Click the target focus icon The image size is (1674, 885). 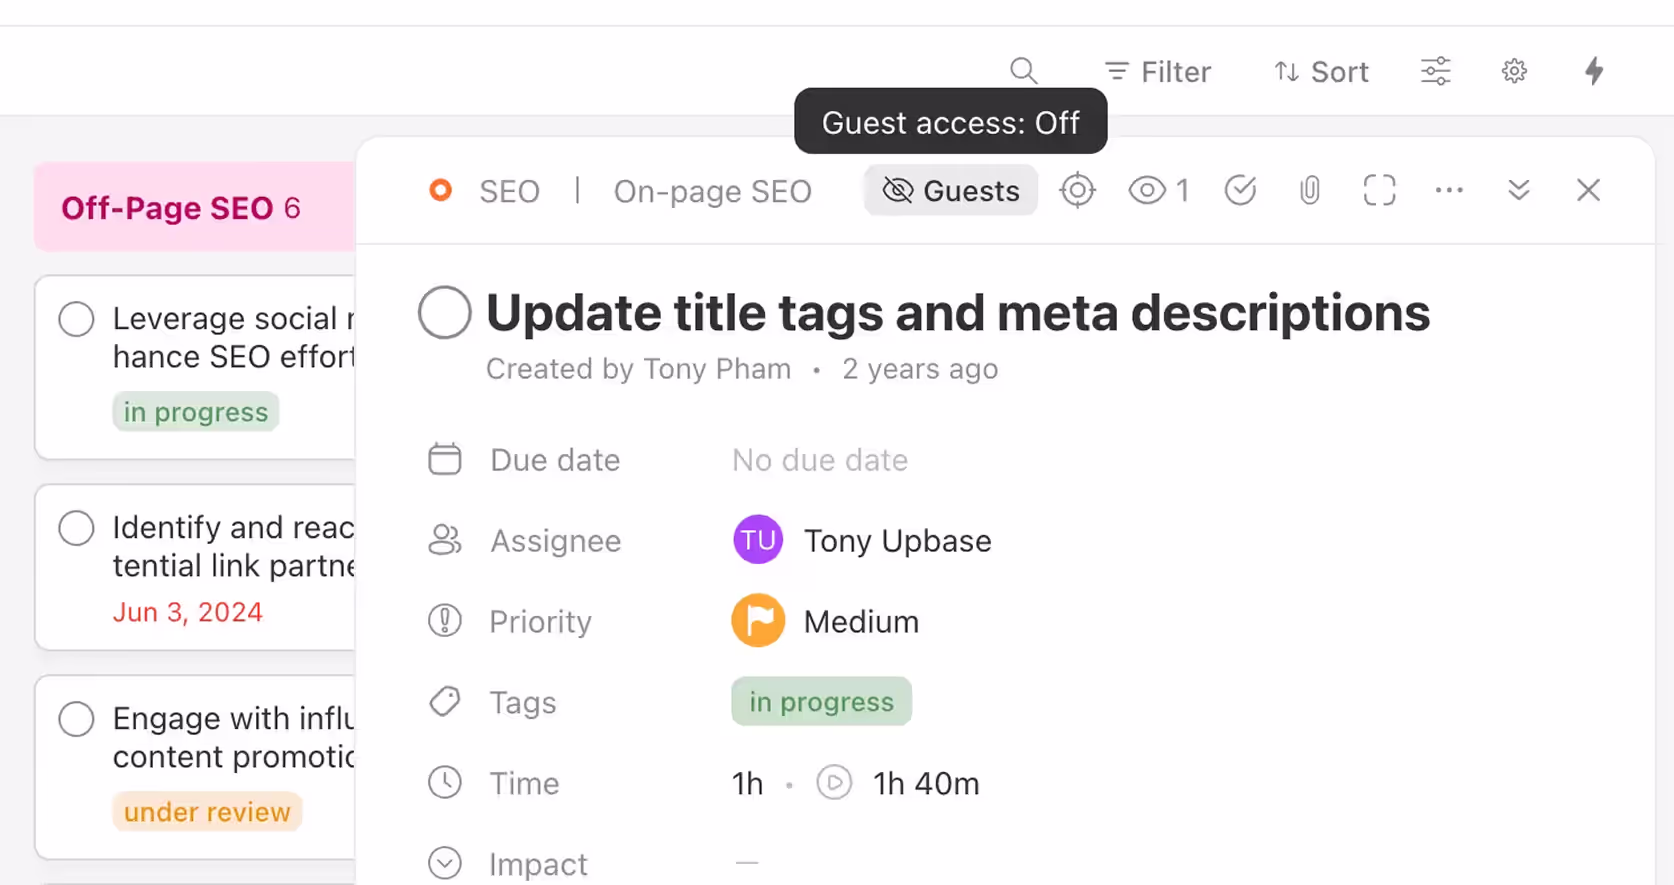(x=1077, y=190)
